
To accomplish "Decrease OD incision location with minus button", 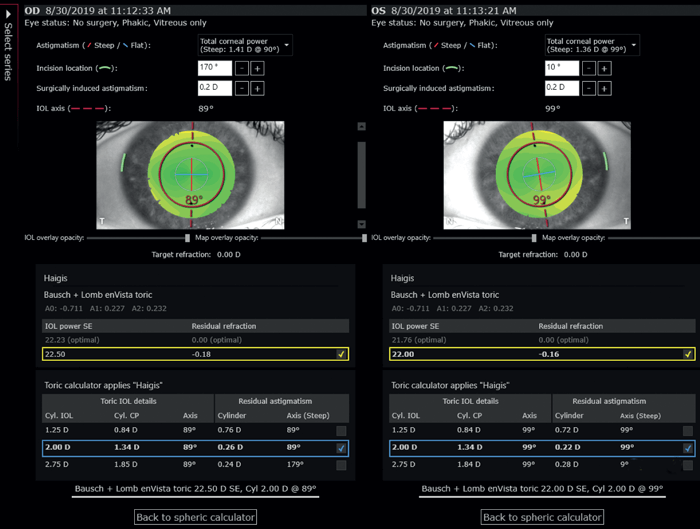I will 242,69.
